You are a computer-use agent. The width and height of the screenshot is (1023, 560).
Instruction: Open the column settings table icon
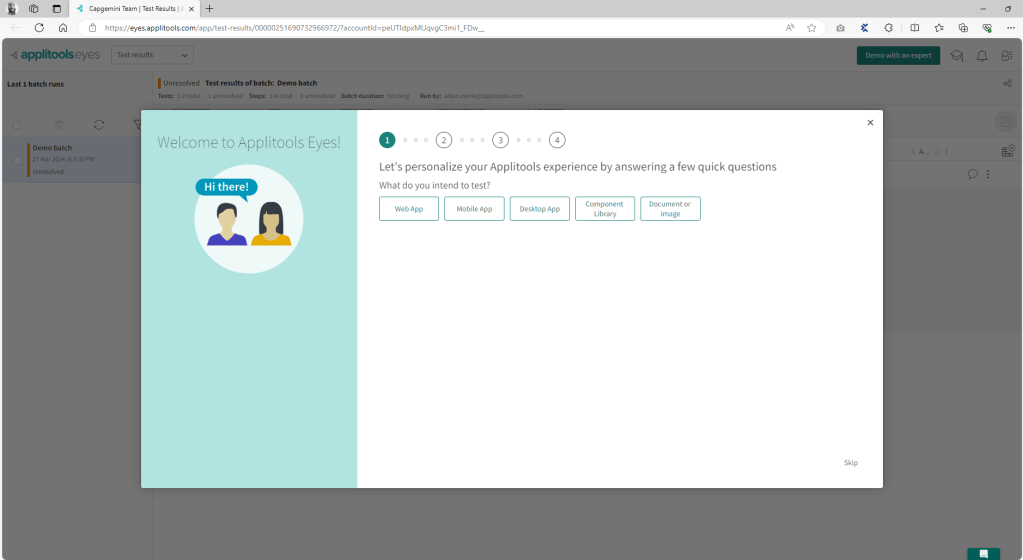[x=1007, y=151]
